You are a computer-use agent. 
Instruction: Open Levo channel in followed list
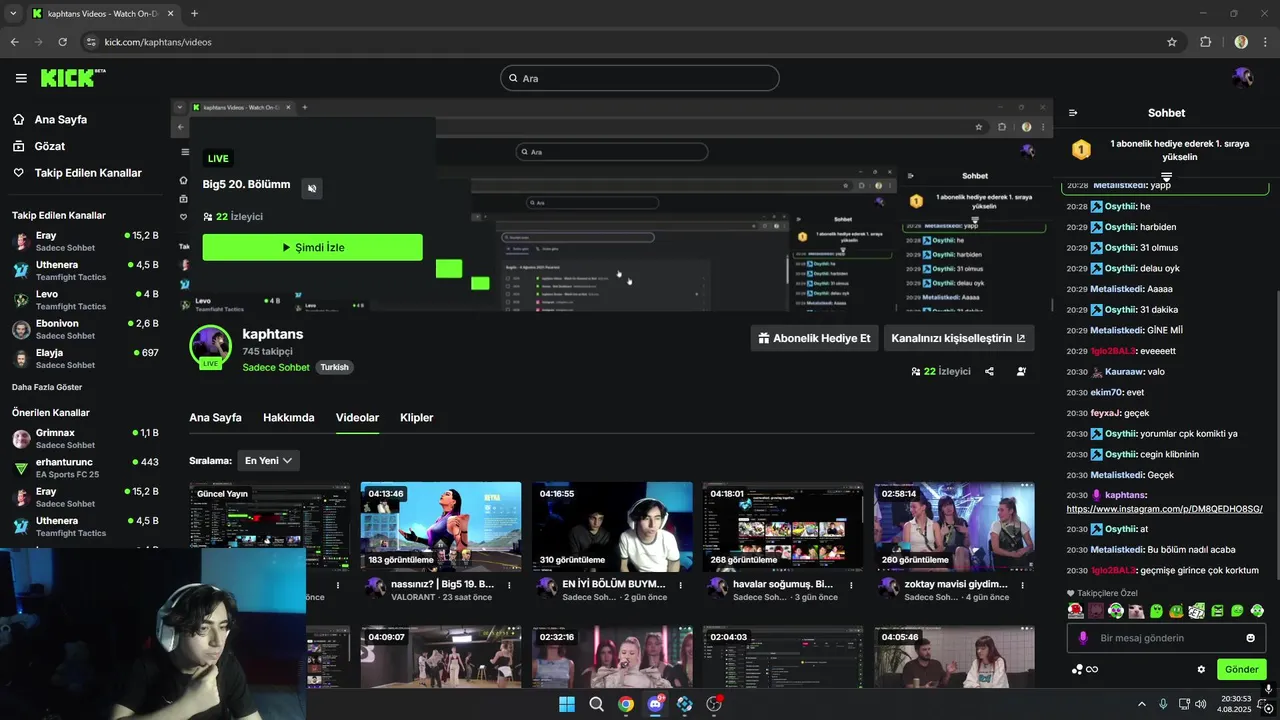(x=85, y=300)
